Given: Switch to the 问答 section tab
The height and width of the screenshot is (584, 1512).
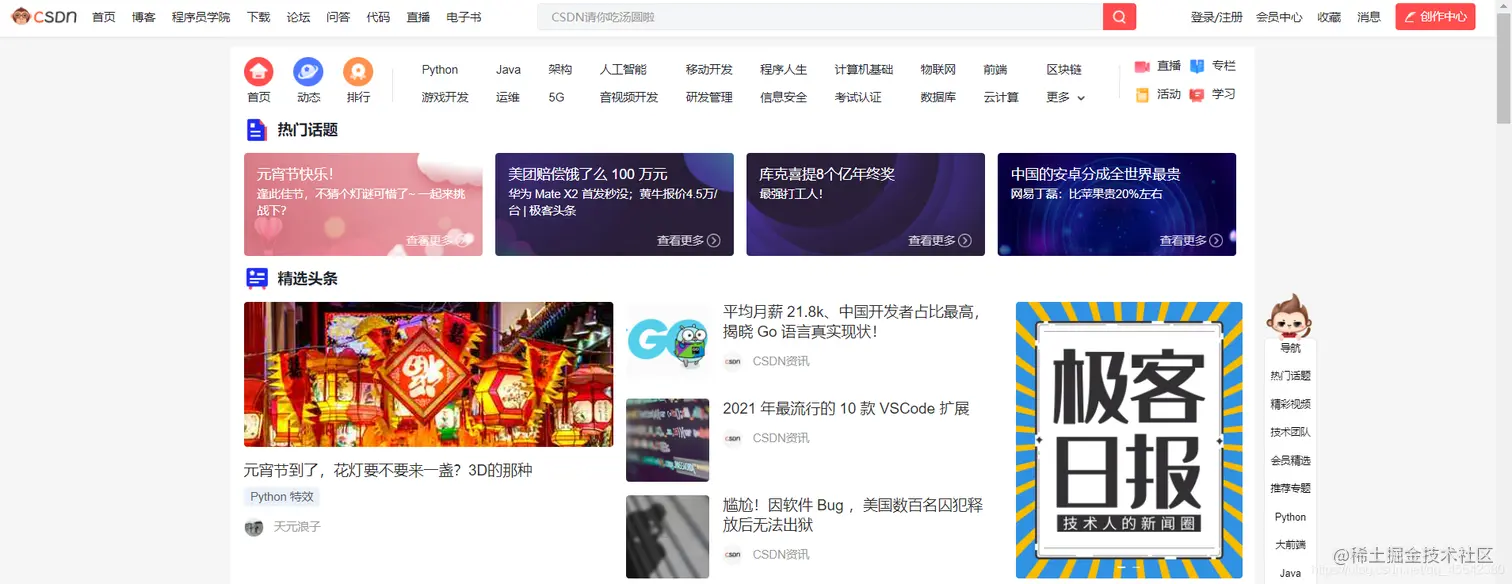Looking at the screenshot, I should click(338, 16).
